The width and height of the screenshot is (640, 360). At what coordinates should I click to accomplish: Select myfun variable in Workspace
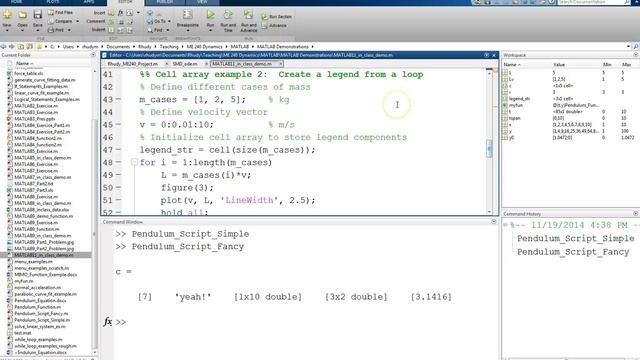click(516, 105)
